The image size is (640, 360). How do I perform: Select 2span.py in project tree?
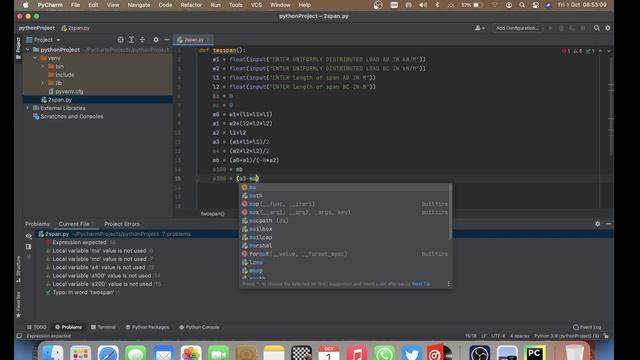click(98, 100)
